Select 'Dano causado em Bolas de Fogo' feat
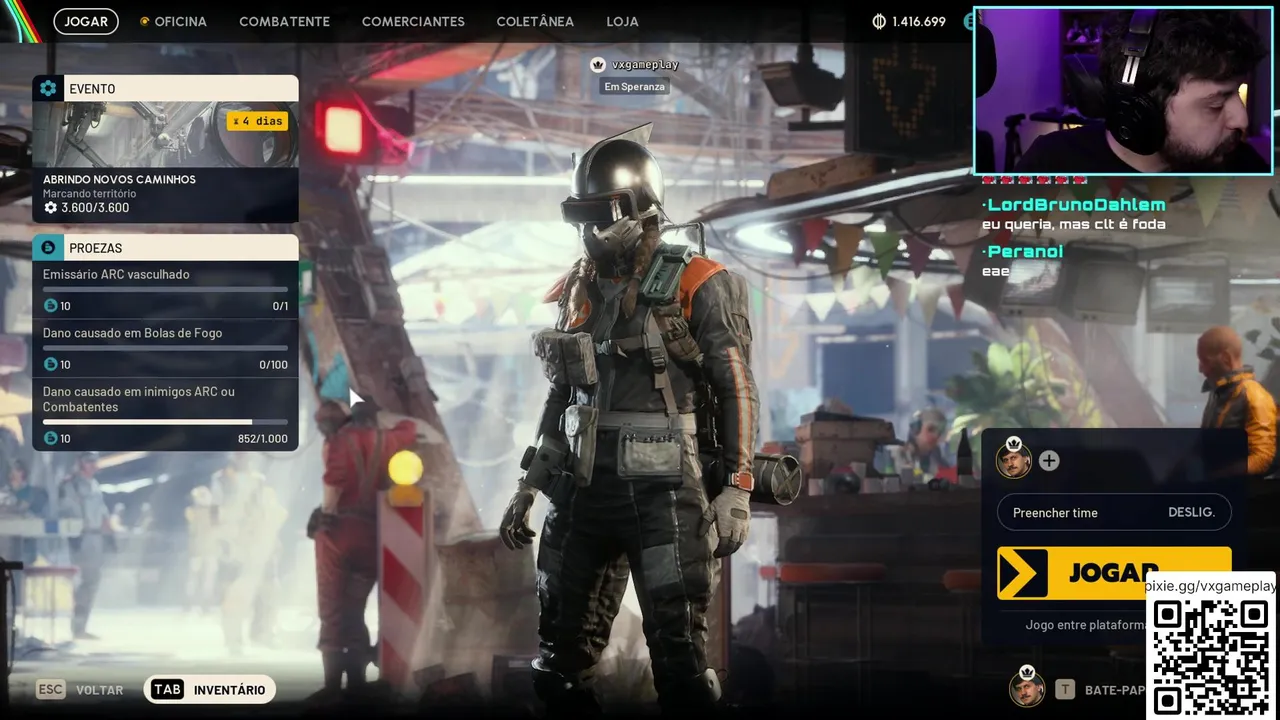 click(x=132, y=333)
